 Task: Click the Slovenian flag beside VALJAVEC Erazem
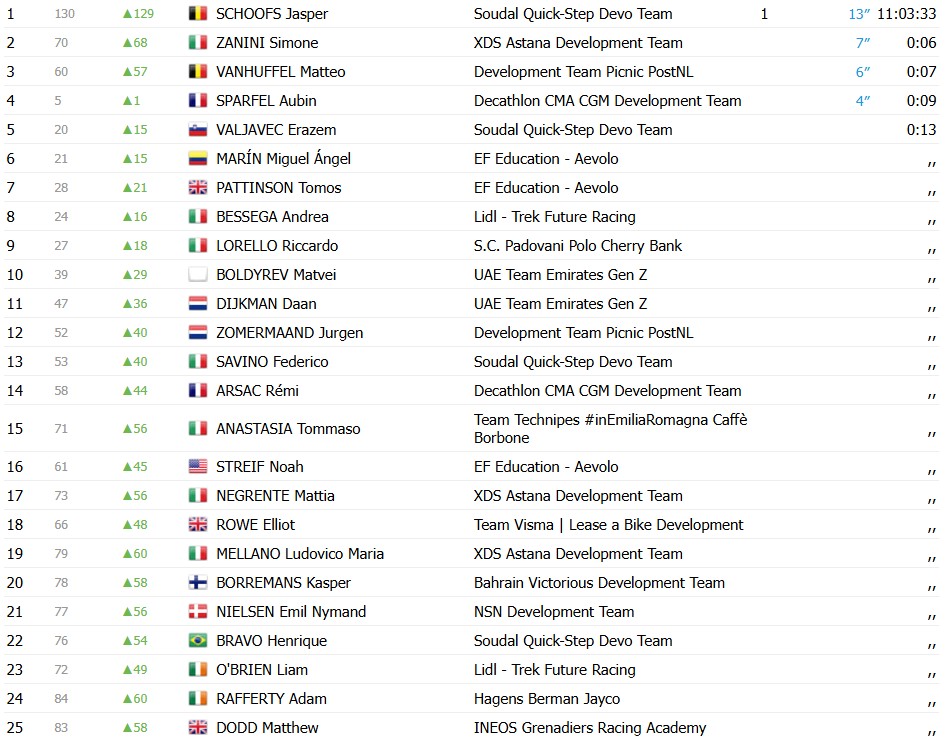click(x=197, y=130)
